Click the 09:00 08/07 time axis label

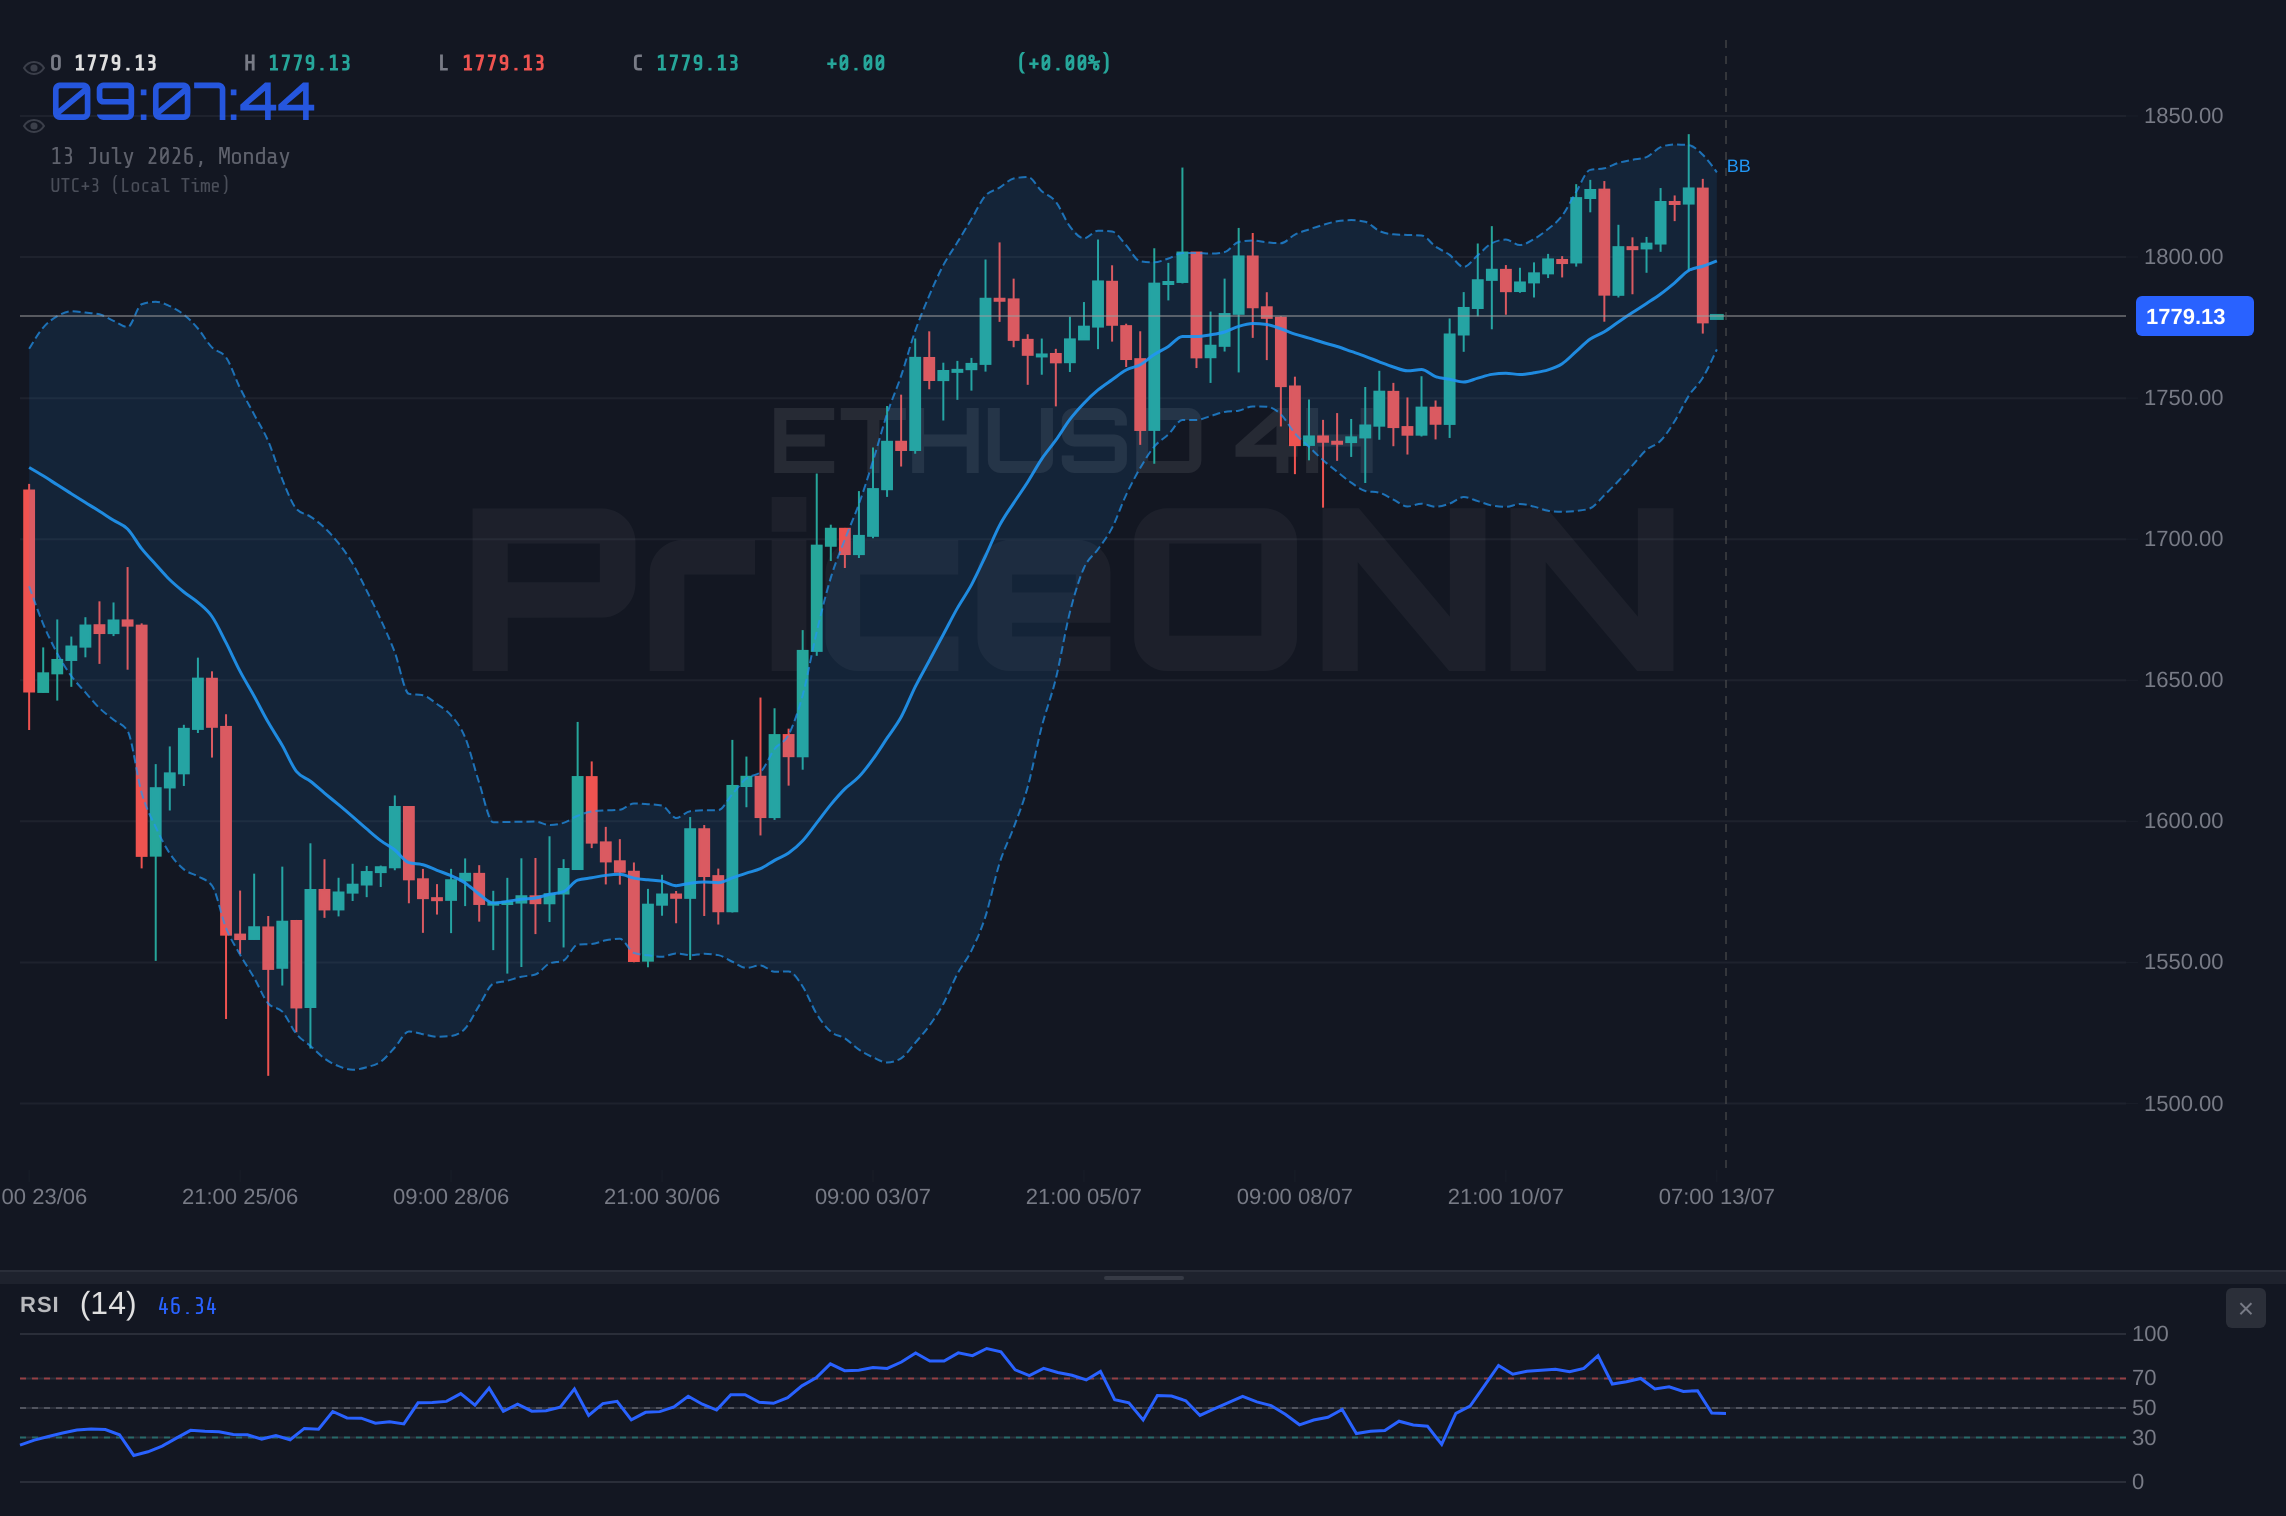(1295, 1197)
